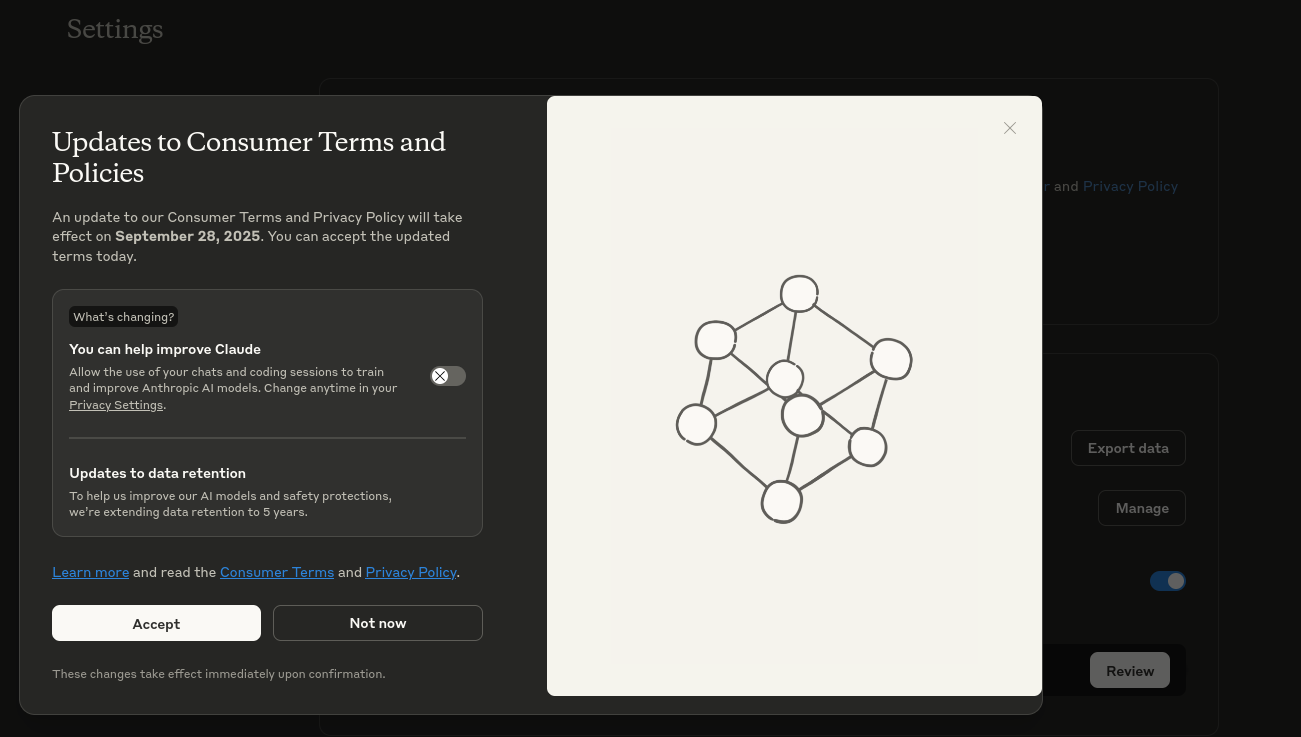
Task: Click the network graph illustration
Action: [794, 397]
